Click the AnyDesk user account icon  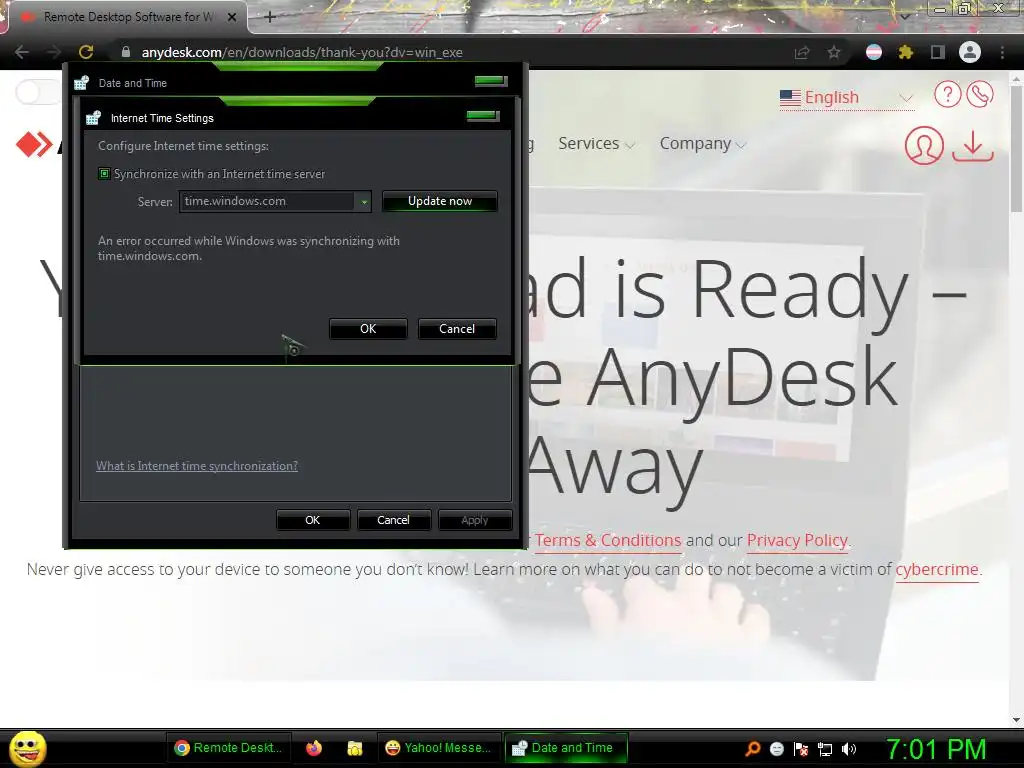coord(924,144)
